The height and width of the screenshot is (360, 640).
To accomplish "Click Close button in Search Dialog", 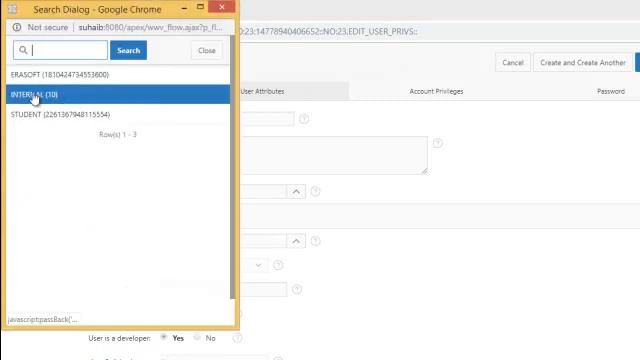I will pos(207,51).
